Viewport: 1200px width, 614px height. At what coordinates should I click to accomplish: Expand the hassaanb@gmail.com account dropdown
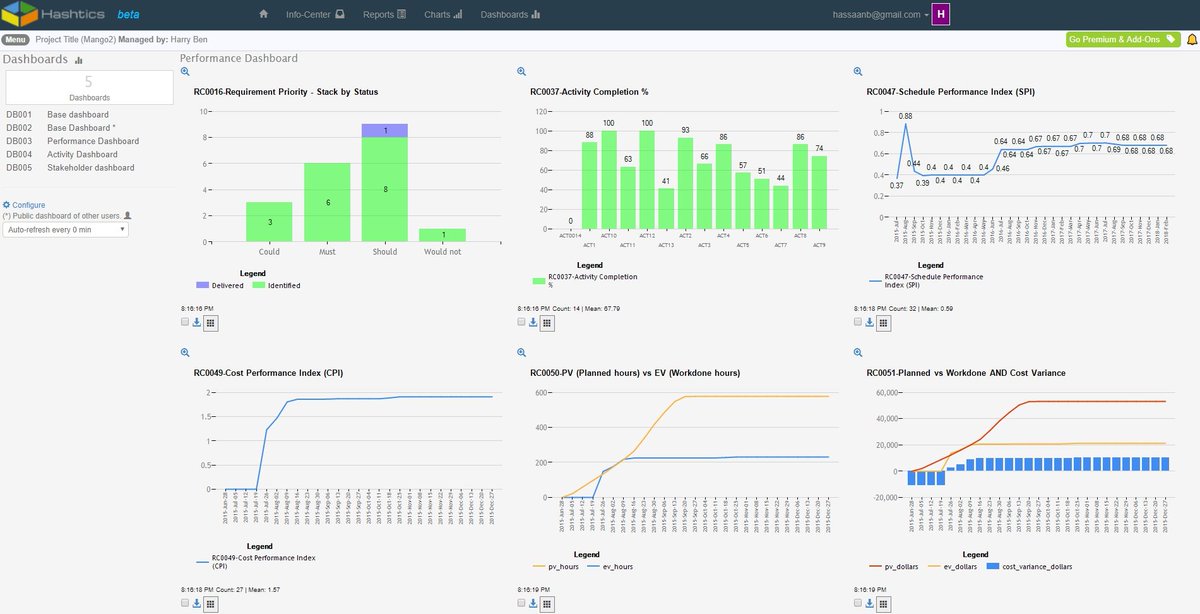(x=880, y=15)
